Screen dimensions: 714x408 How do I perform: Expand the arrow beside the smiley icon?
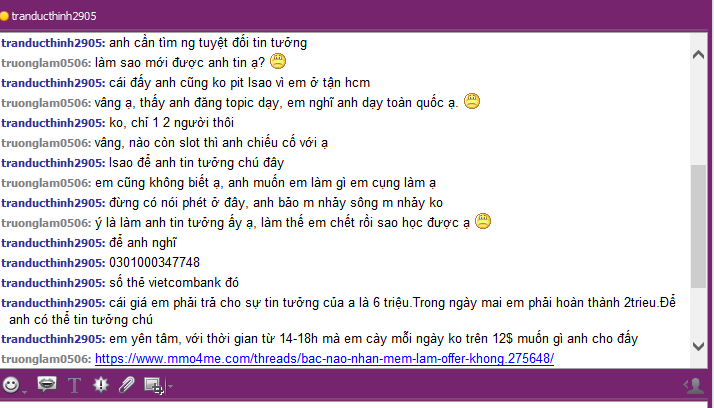pyautogui.click(x=24, y=392)
